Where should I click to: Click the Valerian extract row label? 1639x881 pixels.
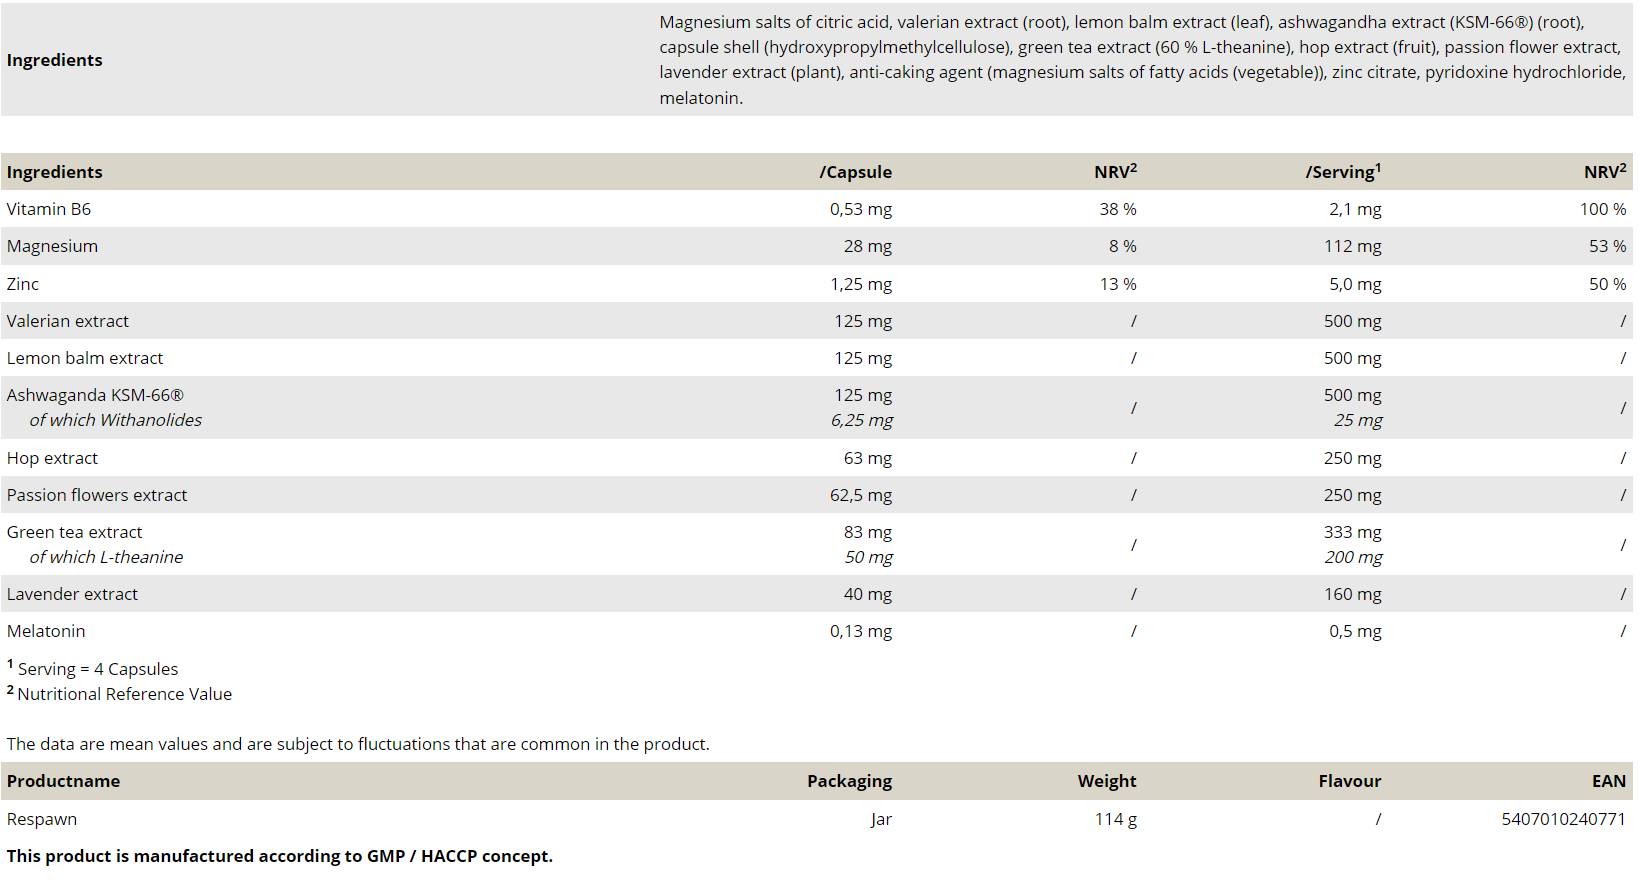click(x=67, y=321)
